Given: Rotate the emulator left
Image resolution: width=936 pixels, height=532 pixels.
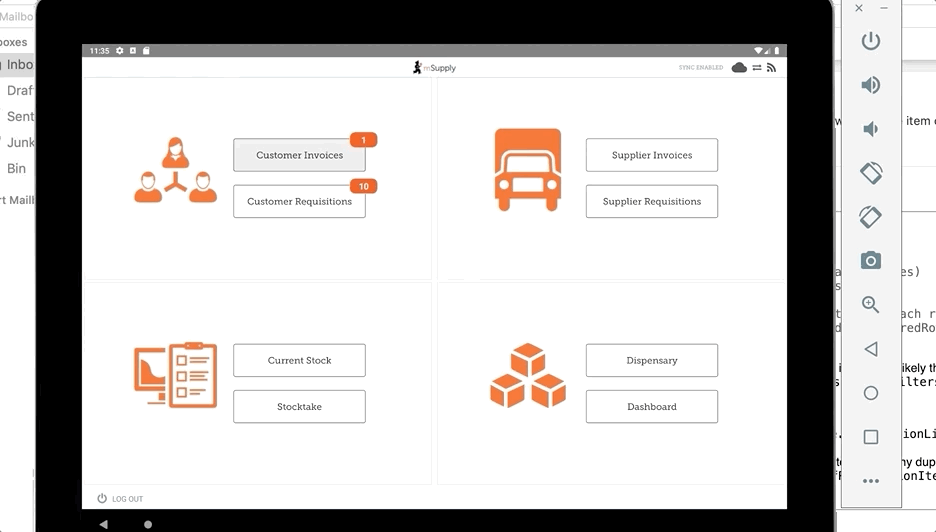Looking at the screenshot, I should tap(871, 173).
